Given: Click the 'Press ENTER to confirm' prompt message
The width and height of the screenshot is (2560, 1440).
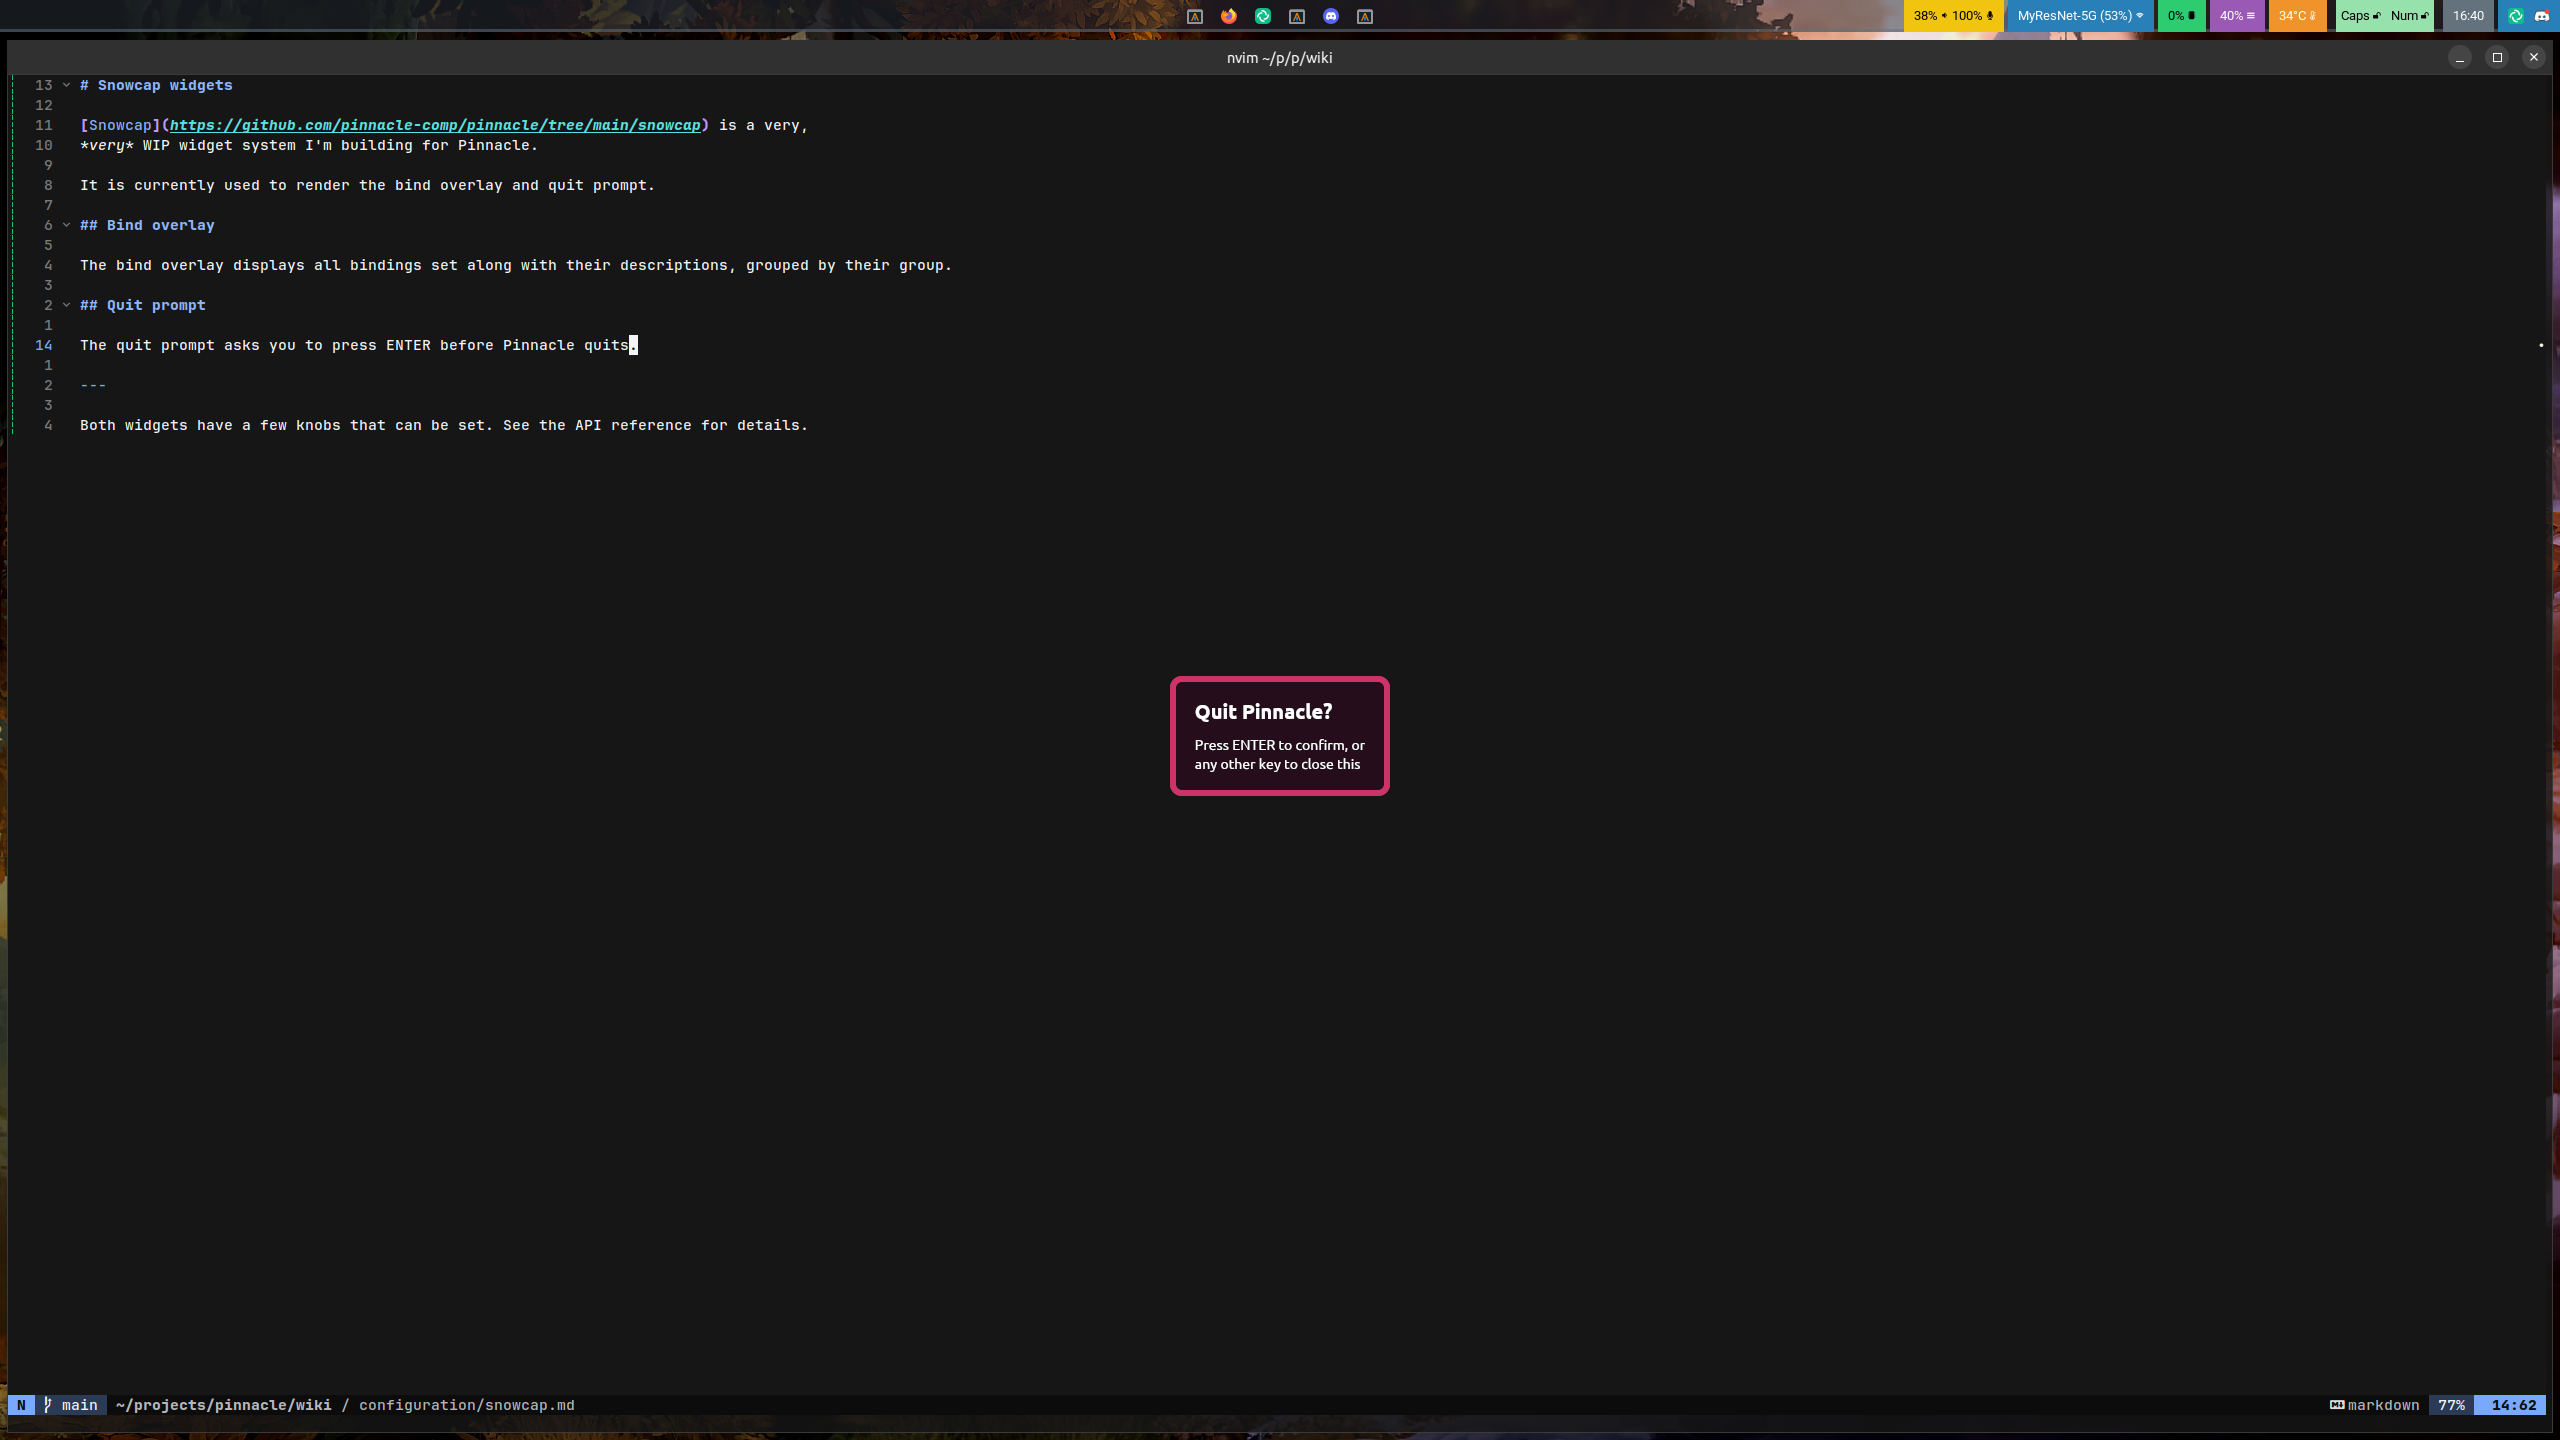Looking at the screenshot, I should point(1279,755).
